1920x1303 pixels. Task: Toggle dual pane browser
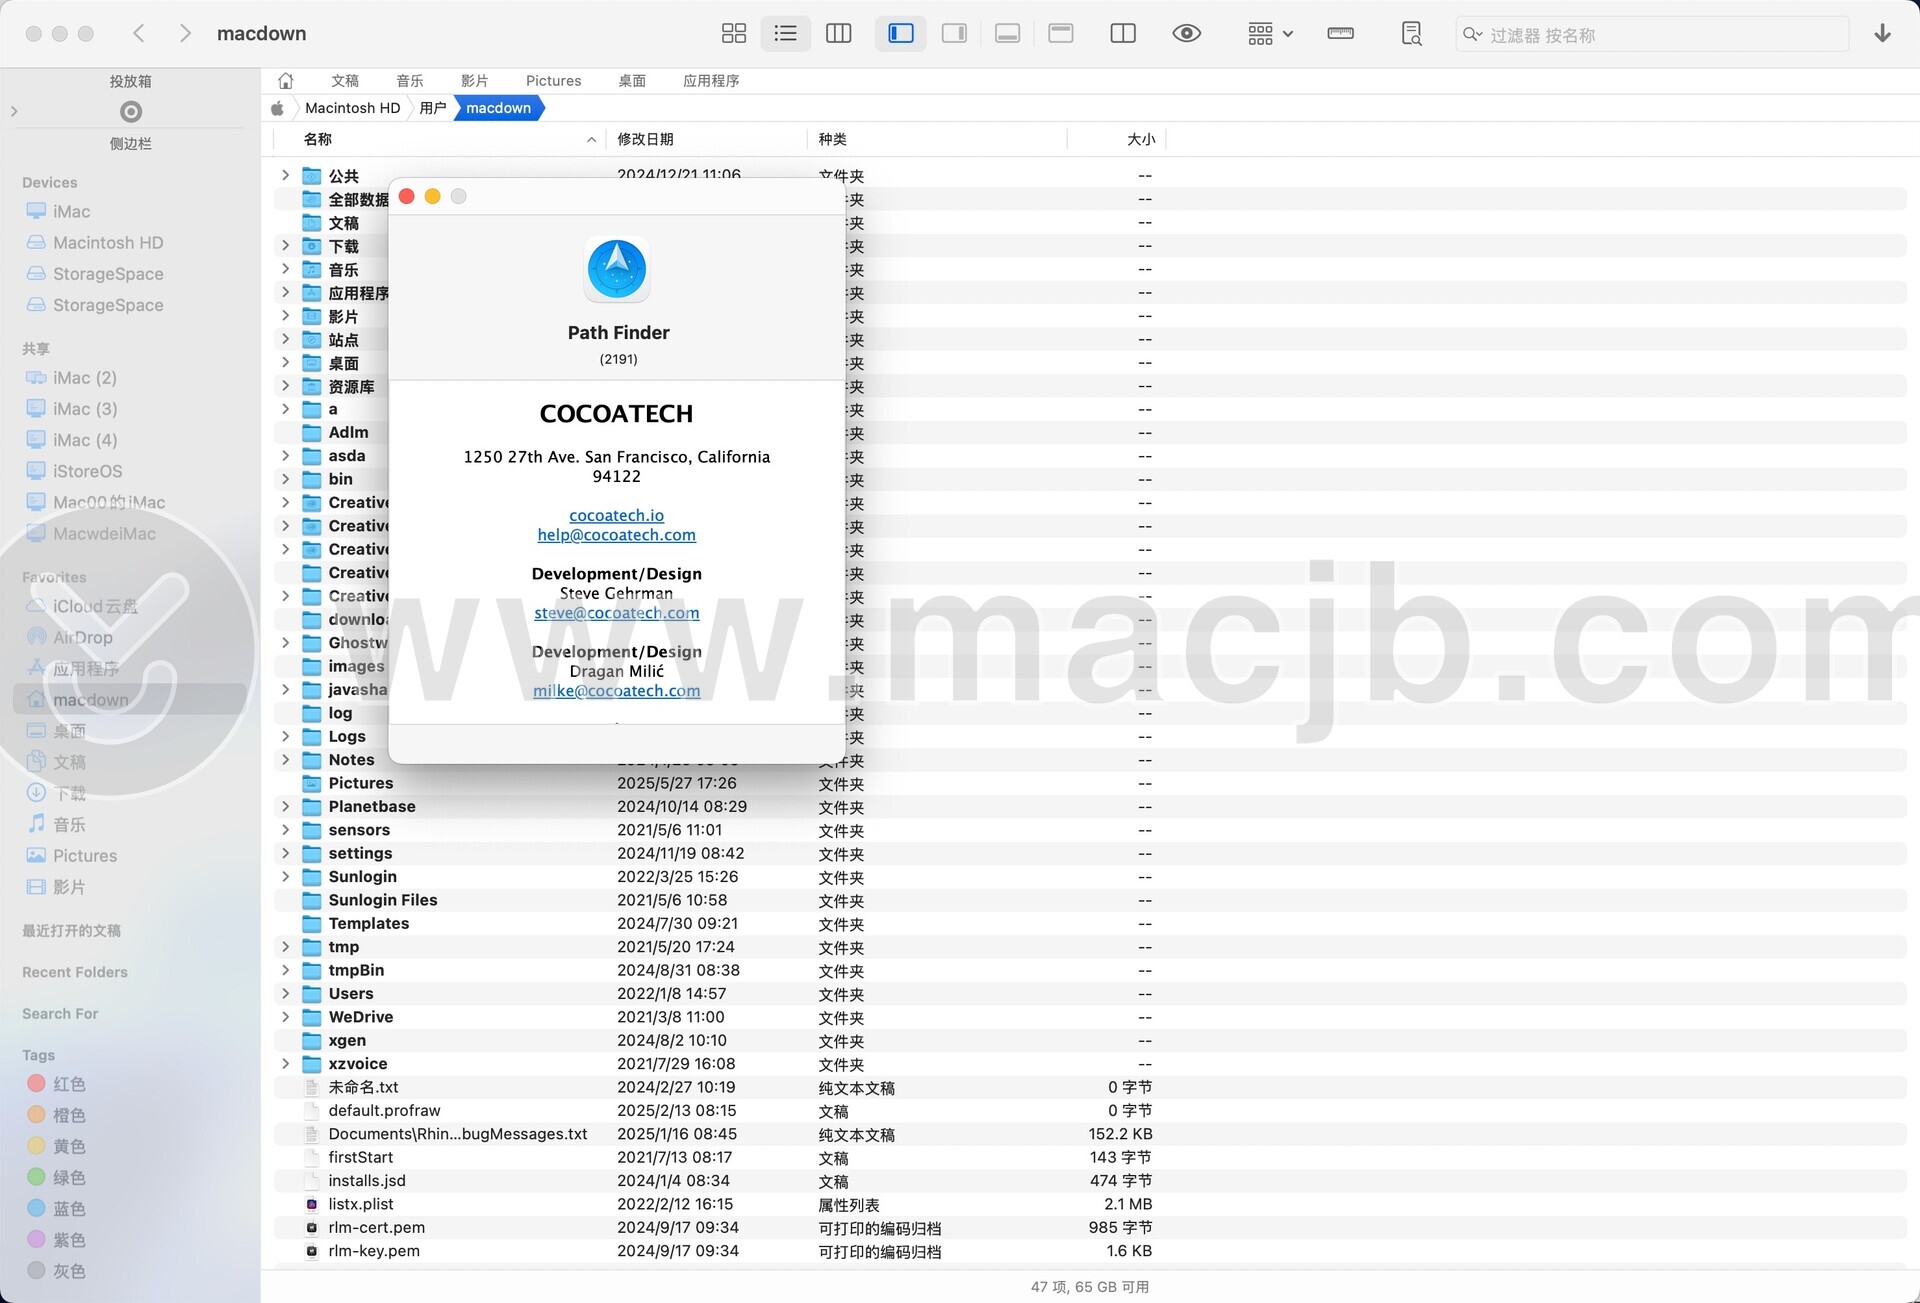point(1123,33)
